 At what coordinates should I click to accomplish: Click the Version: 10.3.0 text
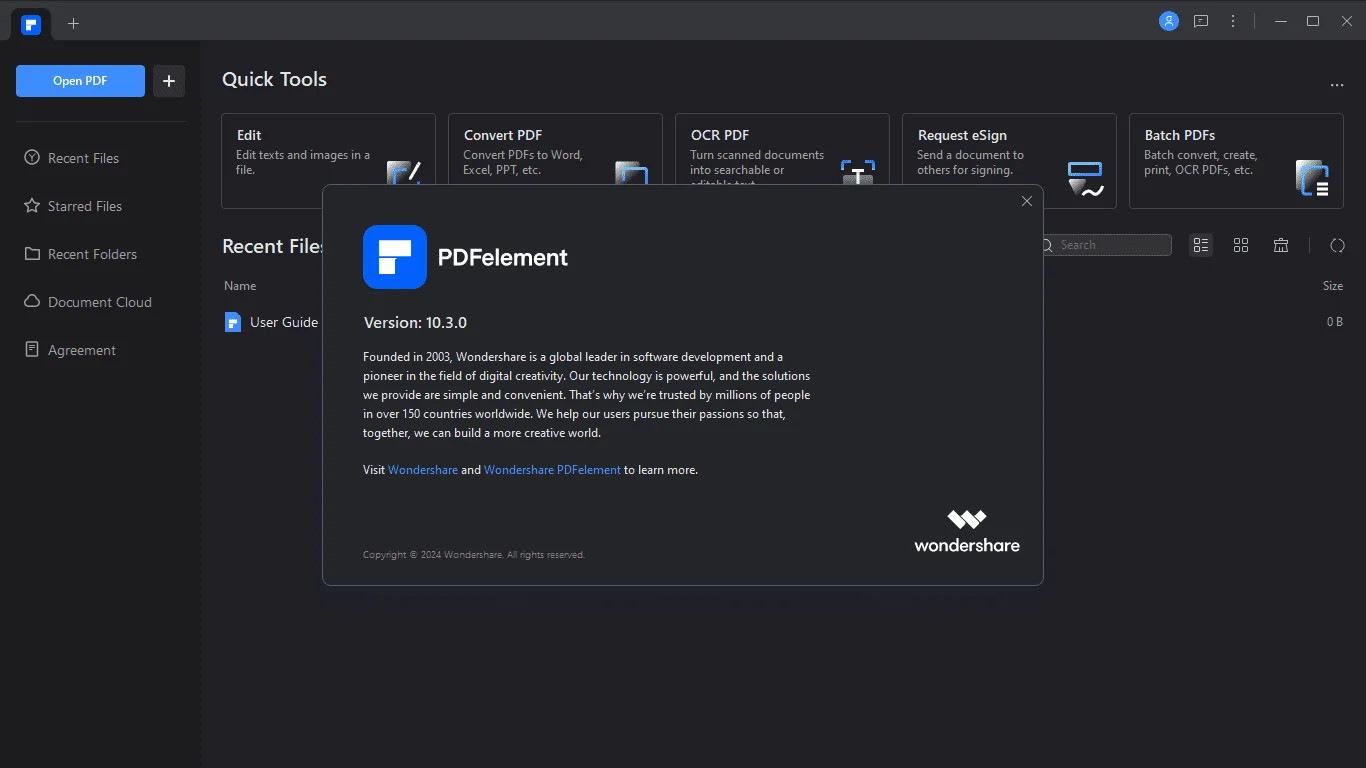tap(415, 323)
